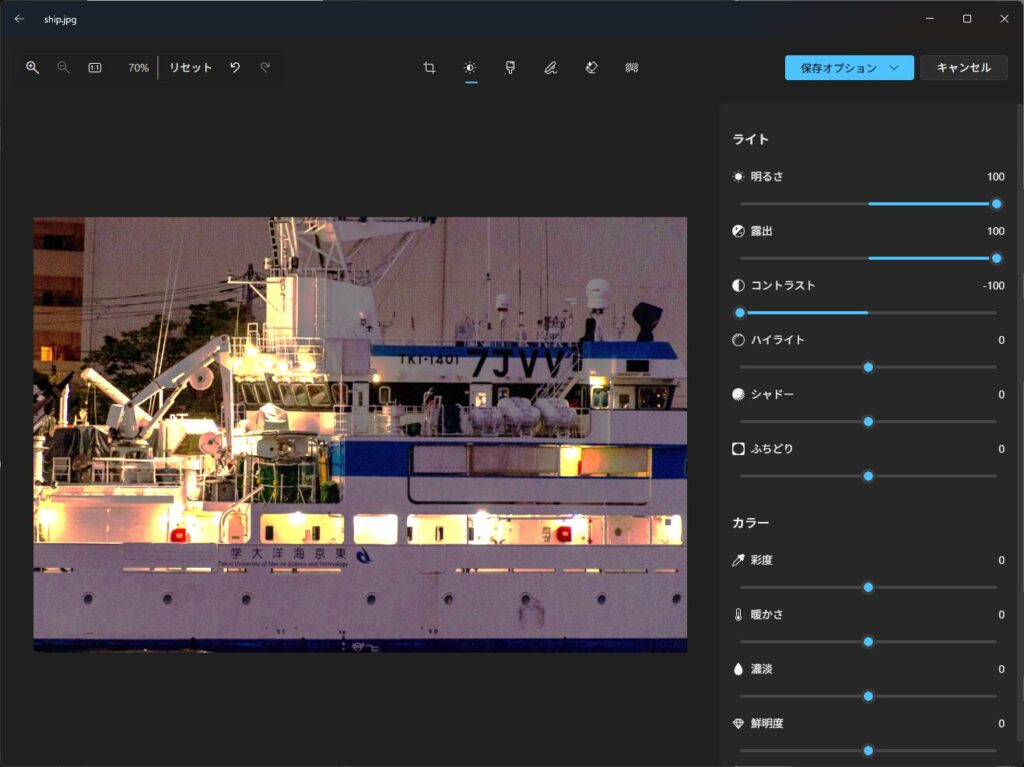The image size is (1024, 767).
Task: Click the ハイライト circle icon
Action: 738,340
